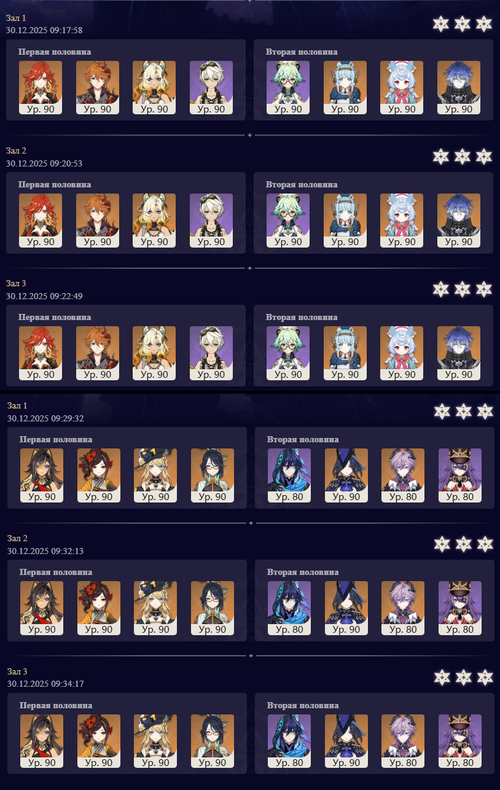Click 'Вторая половина' heading in 09:29:32 hall
Screen dimensions: 500x790
pyautogui.click(x=302, y=439)
